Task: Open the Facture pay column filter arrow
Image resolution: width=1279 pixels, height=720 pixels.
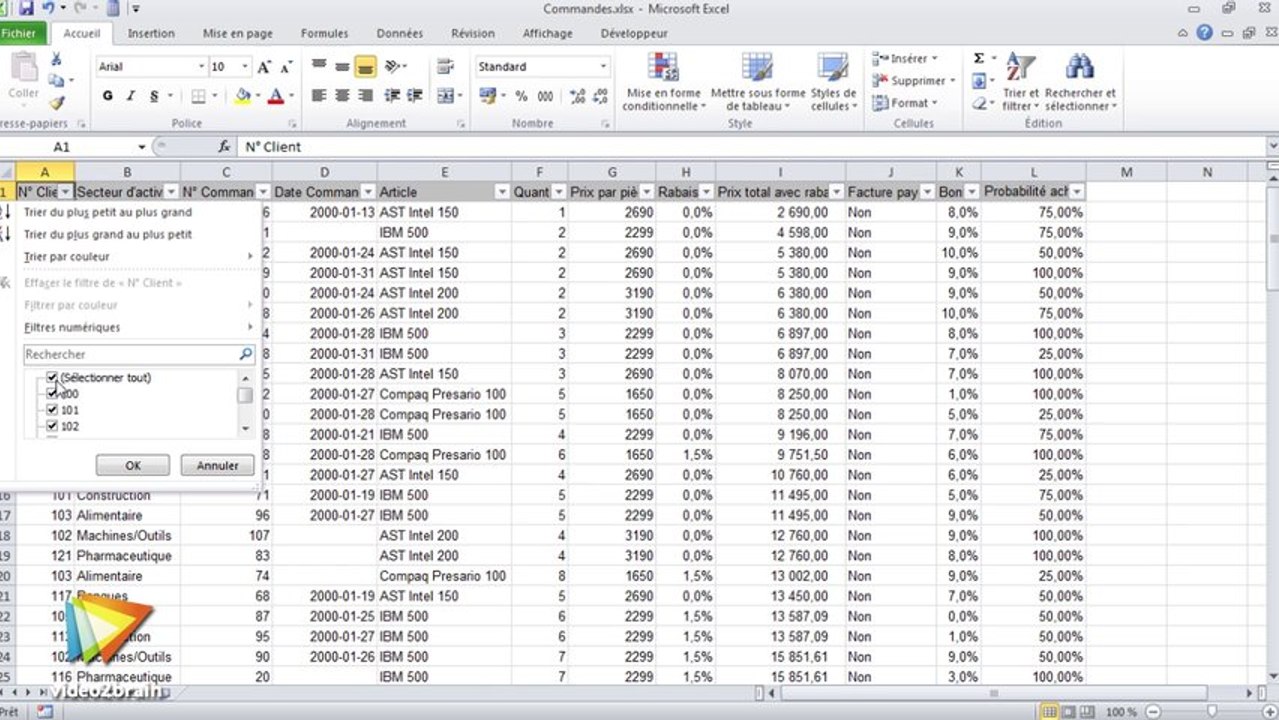Action: (x=927, y=192)
